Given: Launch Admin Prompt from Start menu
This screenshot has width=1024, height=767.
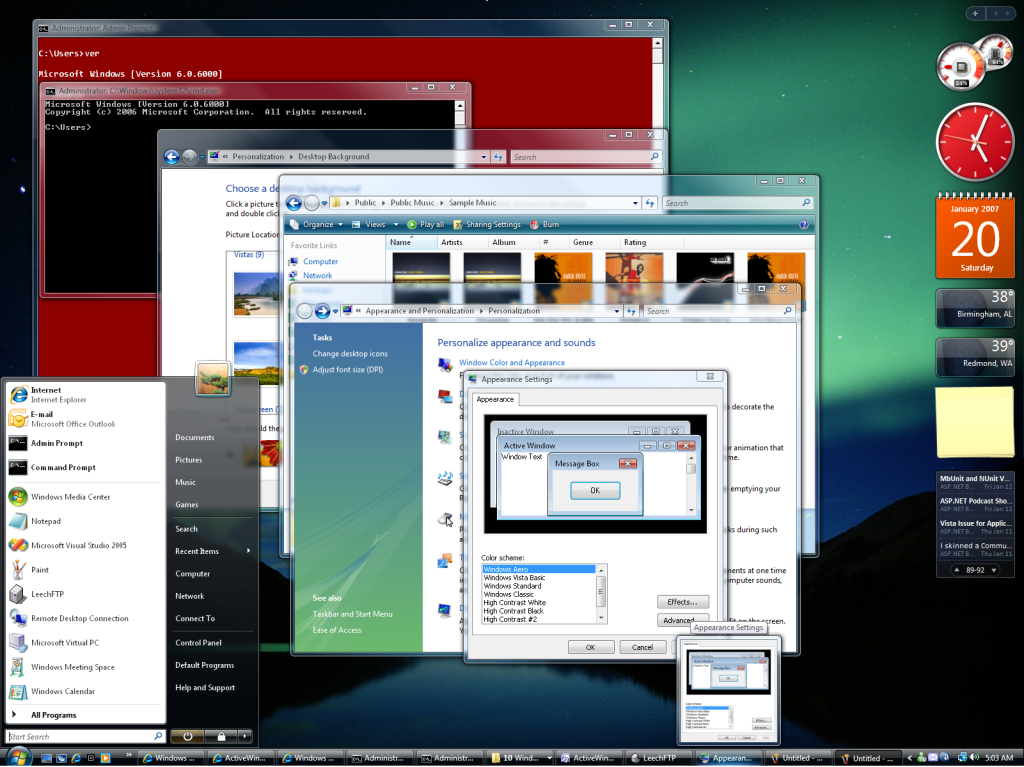Looking at the screenshot, I should point(85,444).
